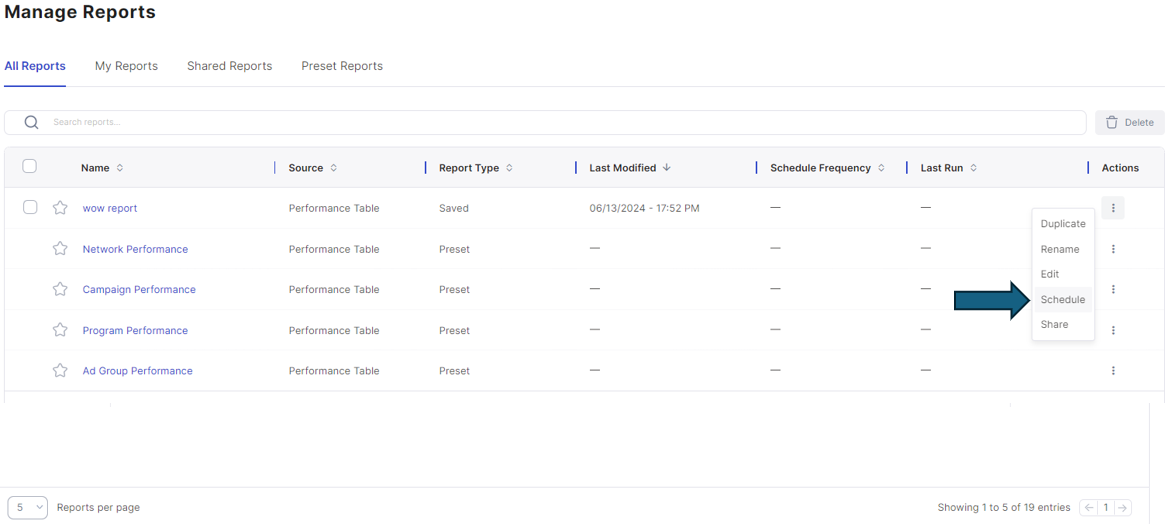Viewport: 1170px width, 524px height.
Task: Switch to Preset Reports tab
Action: [342, 66]
